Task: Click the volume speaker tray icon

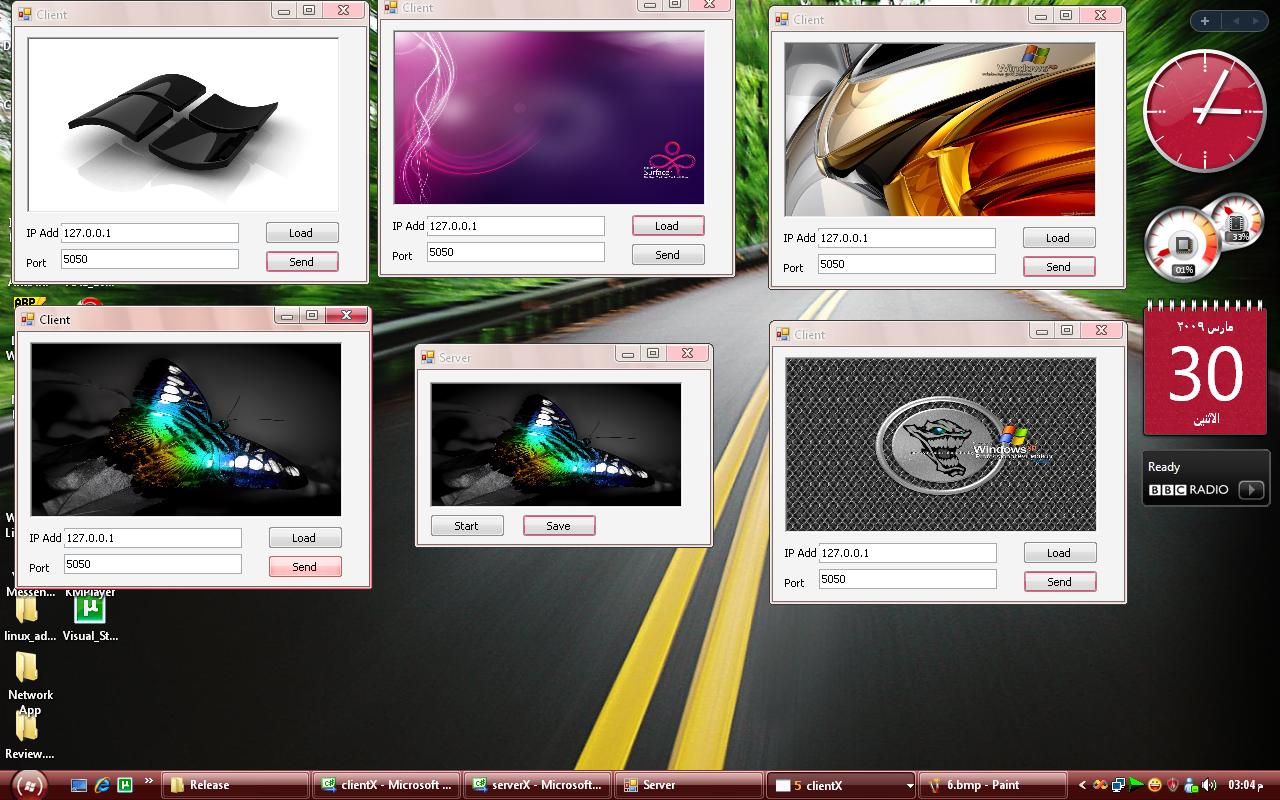Action: coord(1209,785)
